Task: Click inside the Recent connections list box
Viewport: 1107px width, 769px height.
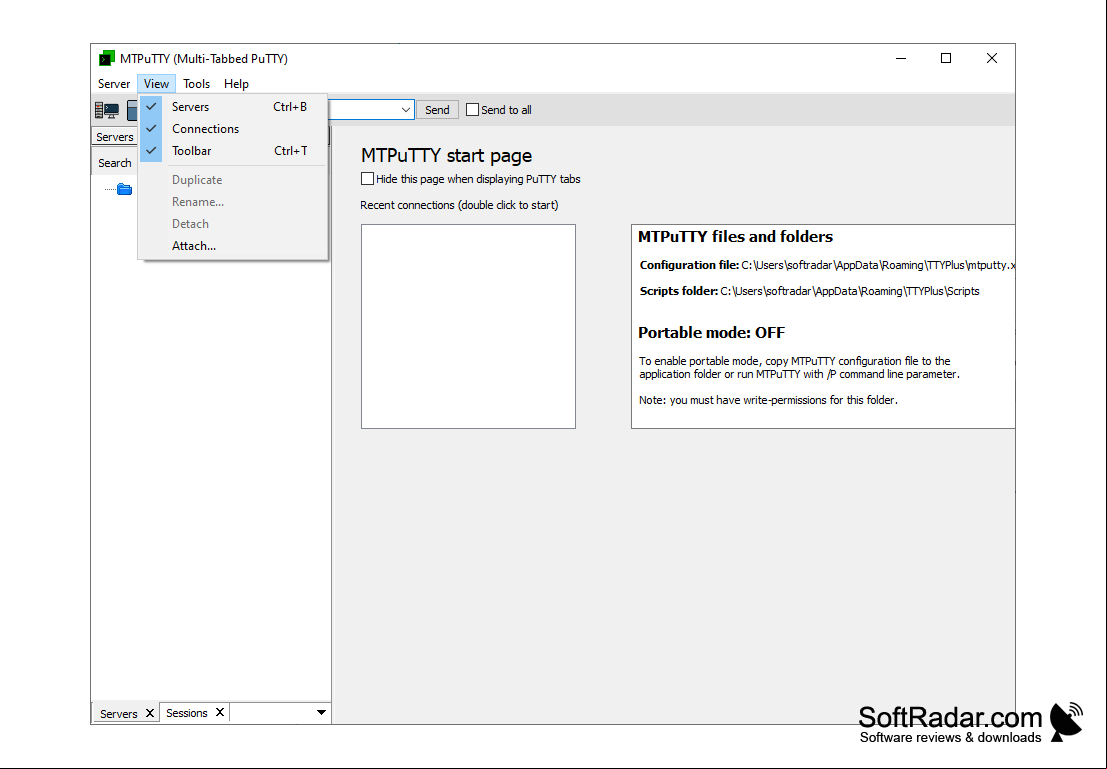Action: click(x=468, y=326)
